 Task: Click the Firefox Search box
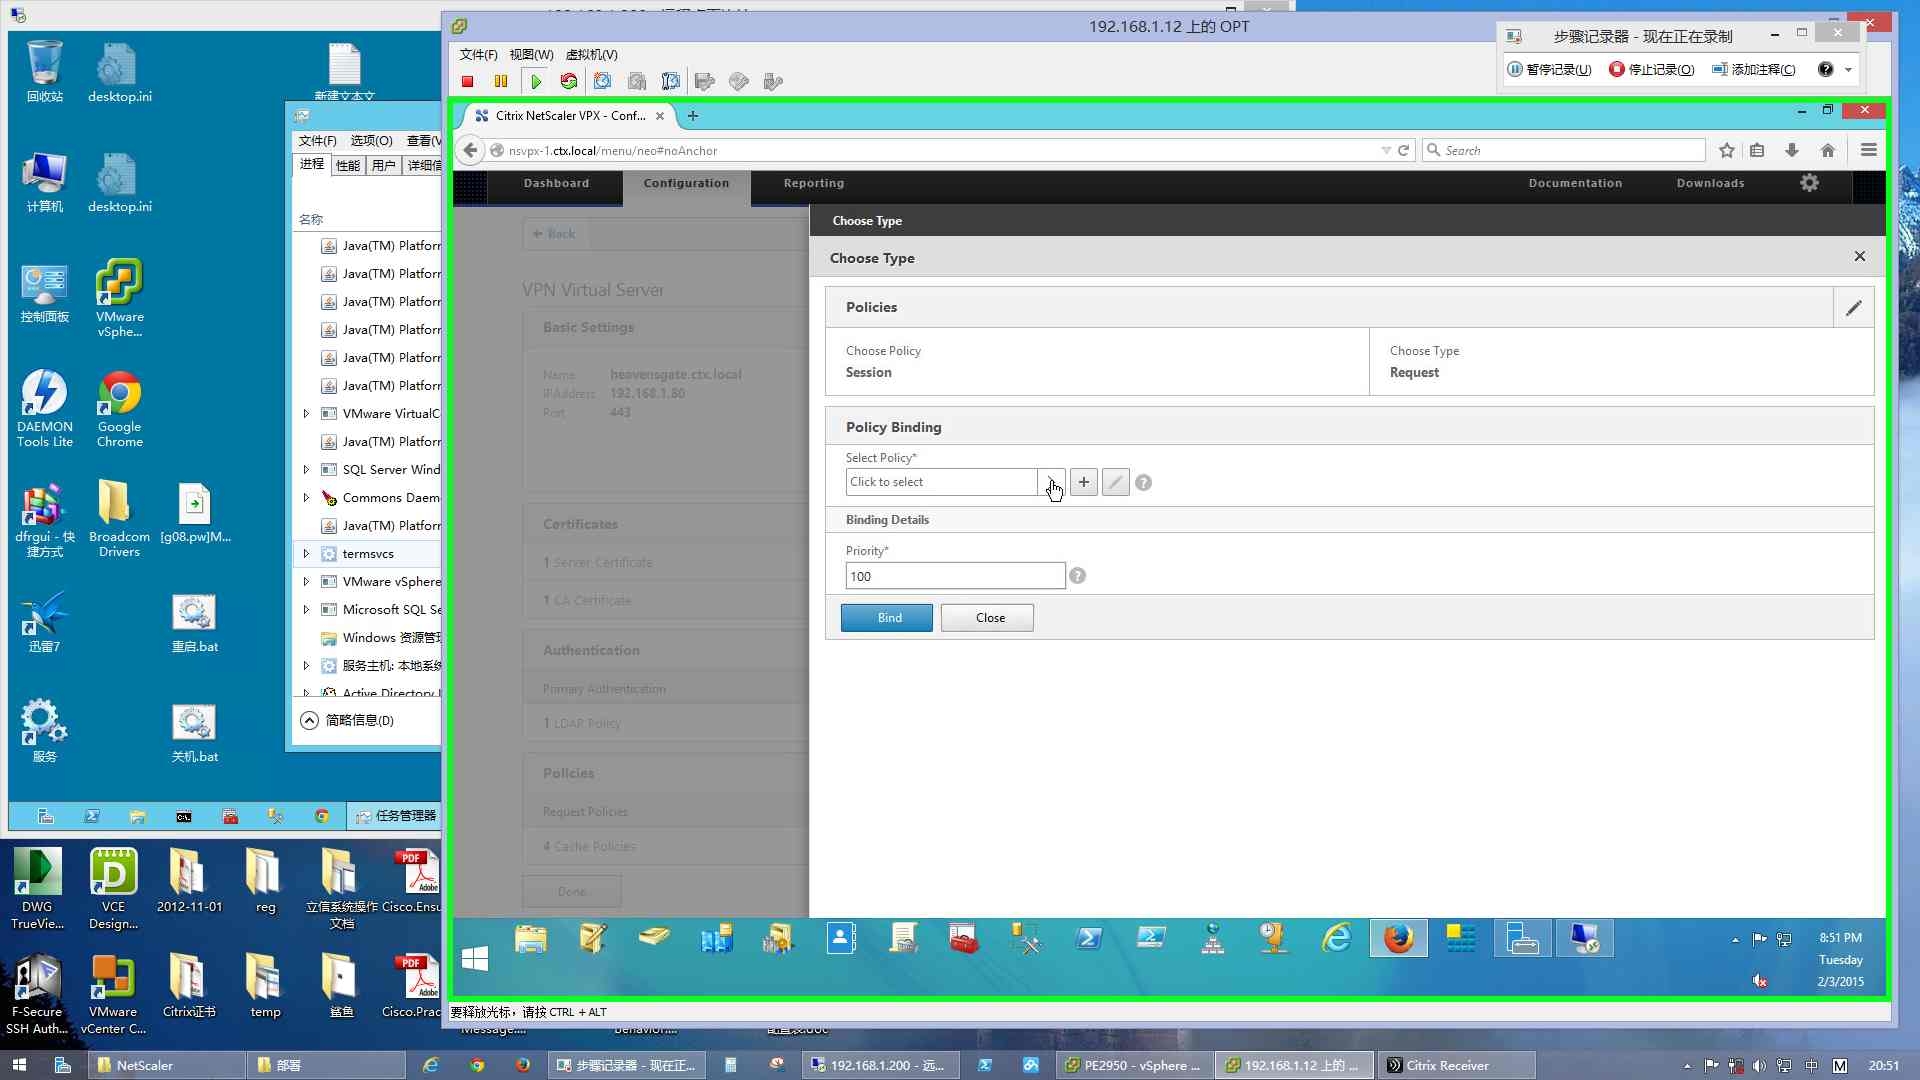tap(1563, 150)
